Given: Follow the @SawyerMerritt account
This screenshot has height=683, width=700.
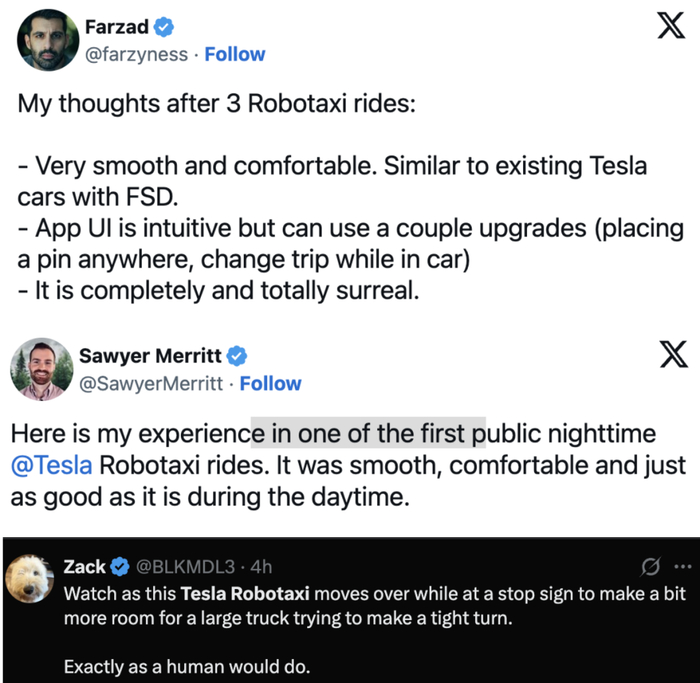Looking at the screenshot, I should coord(270,383).
